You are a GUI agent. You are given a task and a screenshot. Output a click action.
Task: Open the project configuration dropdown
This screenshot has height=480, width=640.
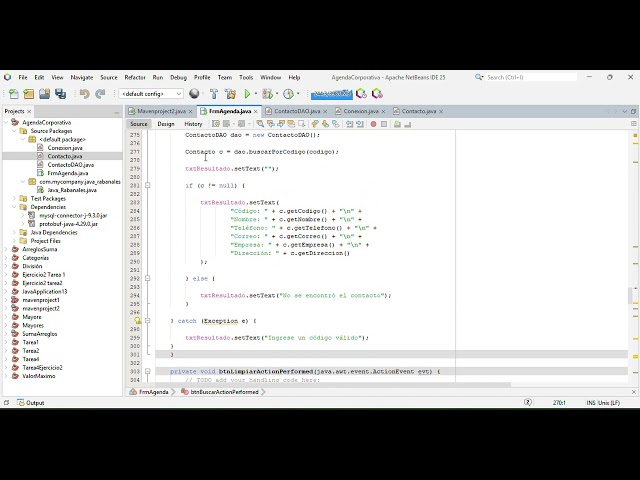(151, 94)
